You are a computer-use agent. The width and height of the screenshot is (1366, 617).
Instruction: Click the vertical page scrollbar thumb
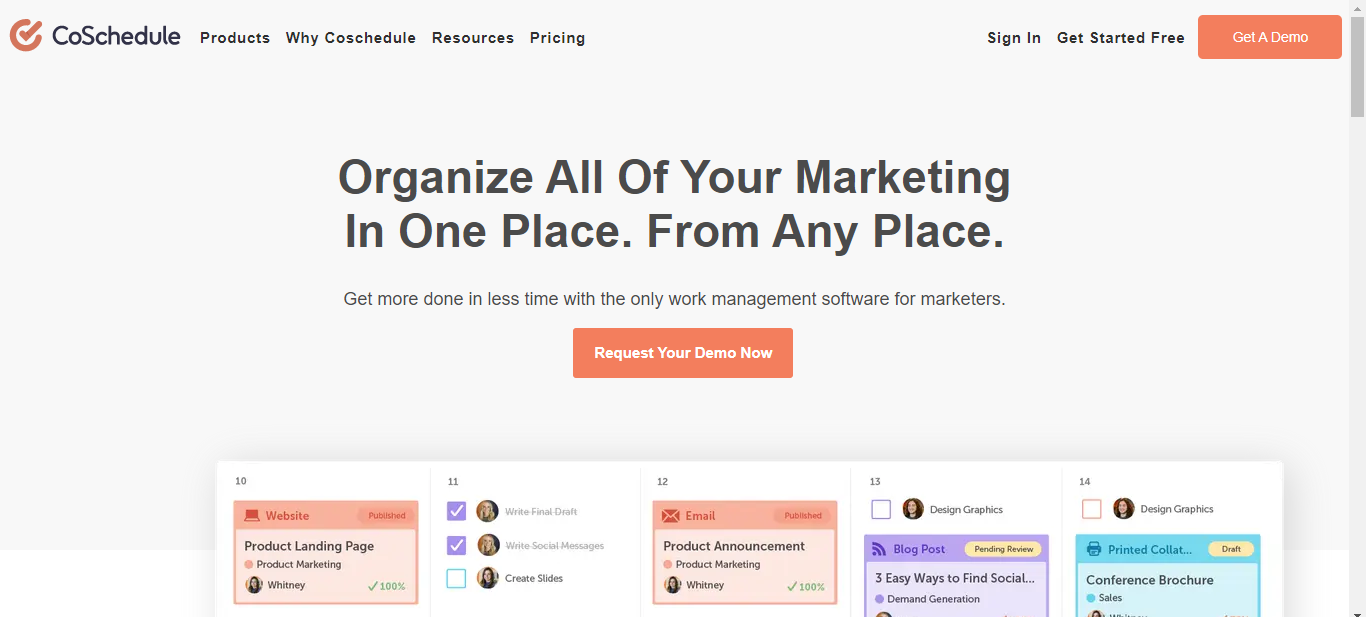point(1357,60)
